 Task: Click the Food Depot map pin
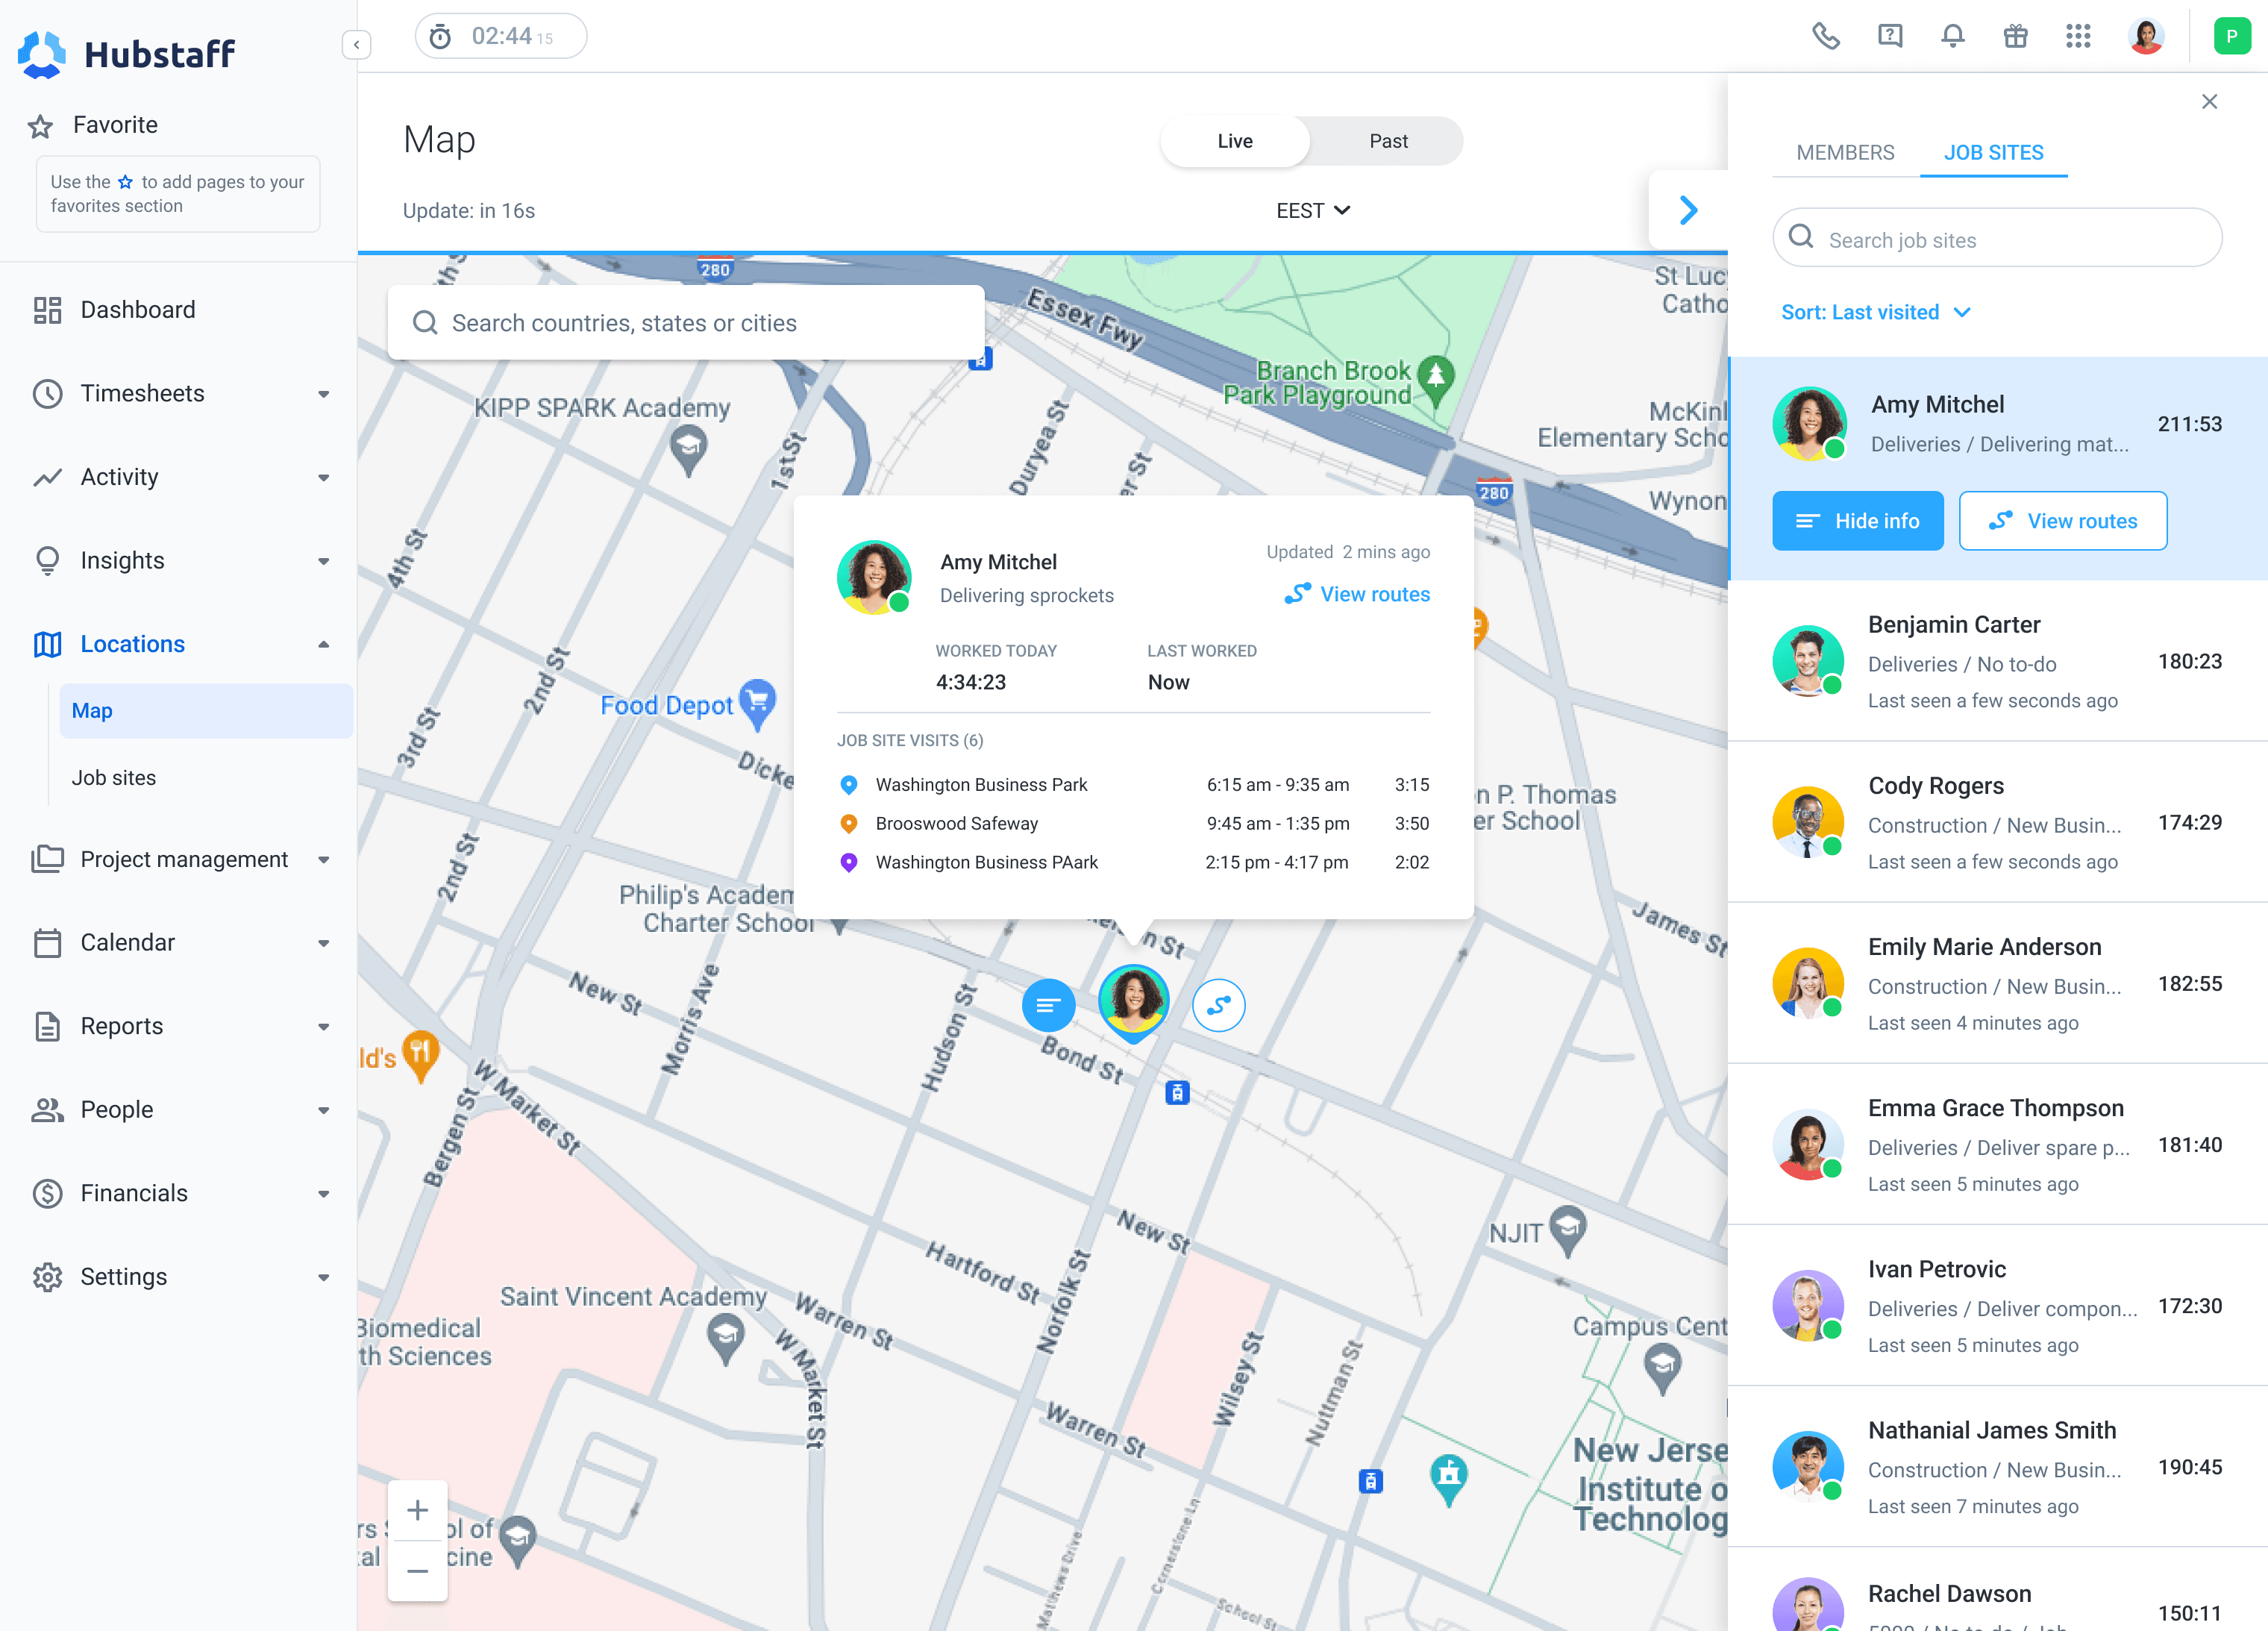coord(758,703)
